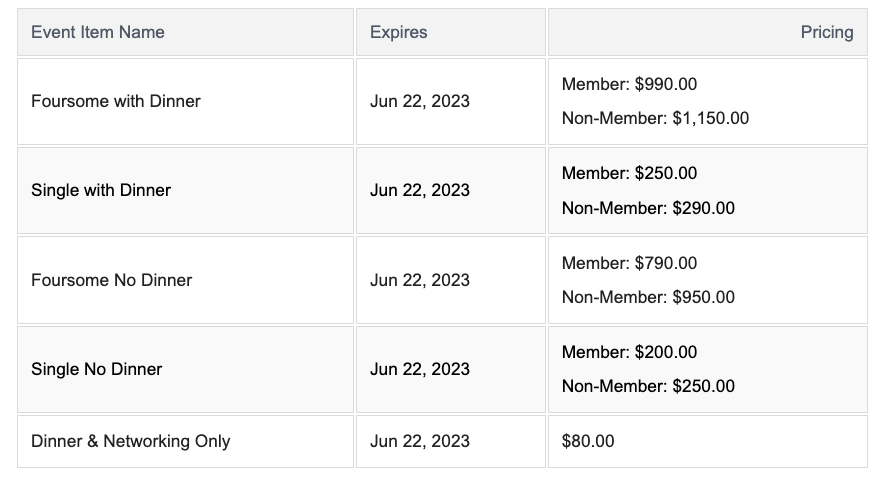The width and height of the screenshot is (884, 488).
Task: Select the Foursome with Dinner item
Action: (x=116, y=101)
